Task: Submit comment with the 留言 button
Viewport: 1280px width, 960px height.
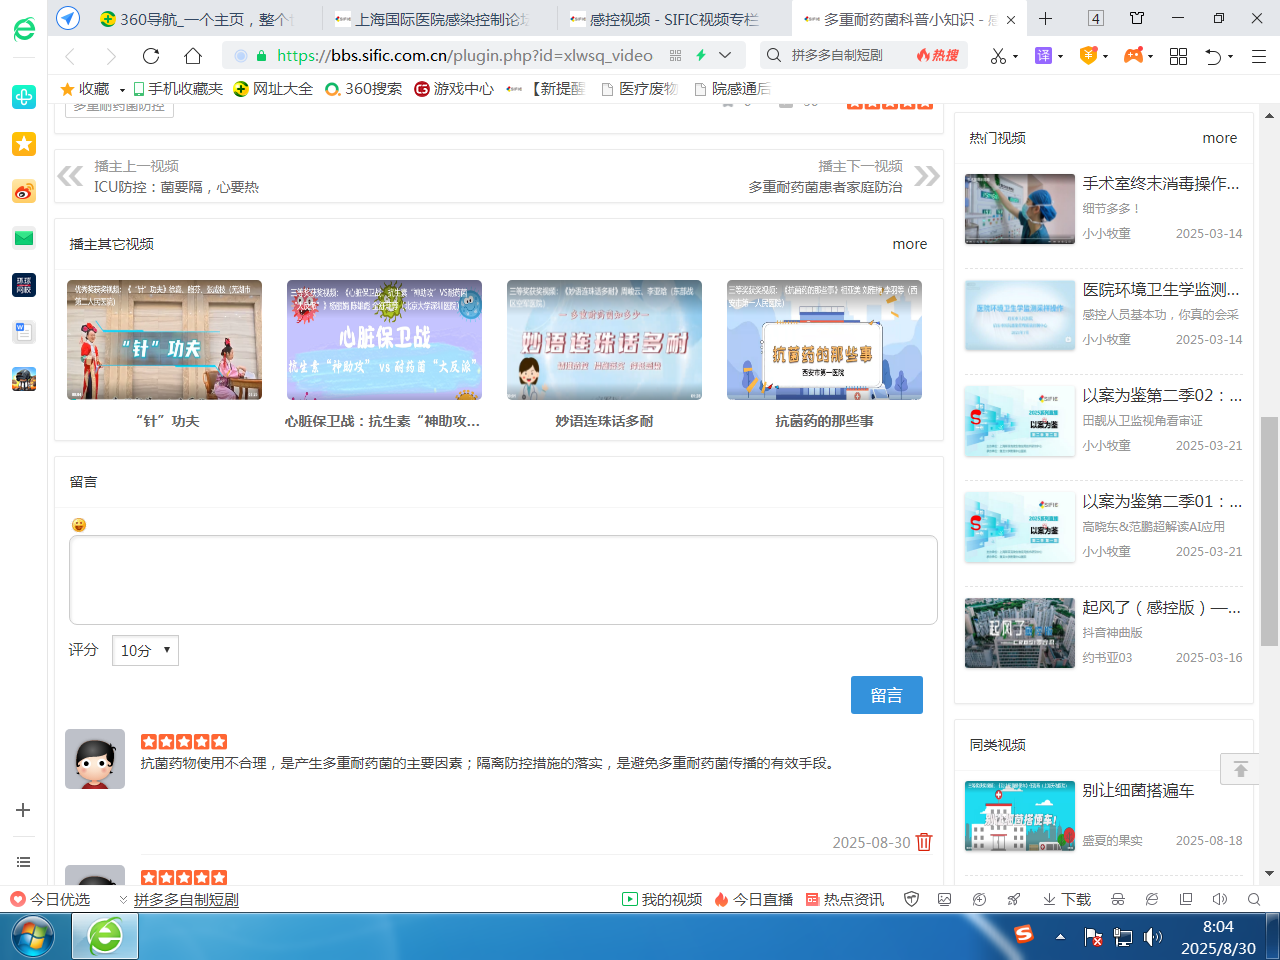Action: click(887, 695)
